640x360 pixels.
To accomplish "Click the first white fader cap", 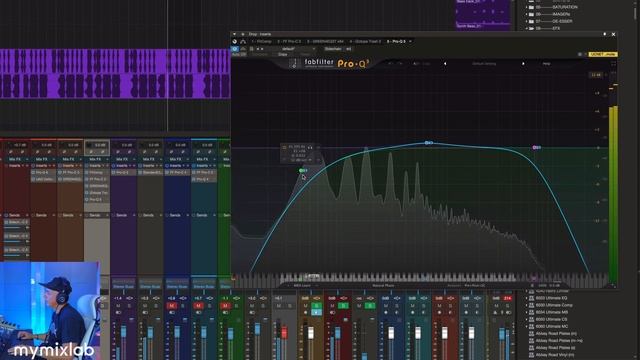I will tap(311, 333).
